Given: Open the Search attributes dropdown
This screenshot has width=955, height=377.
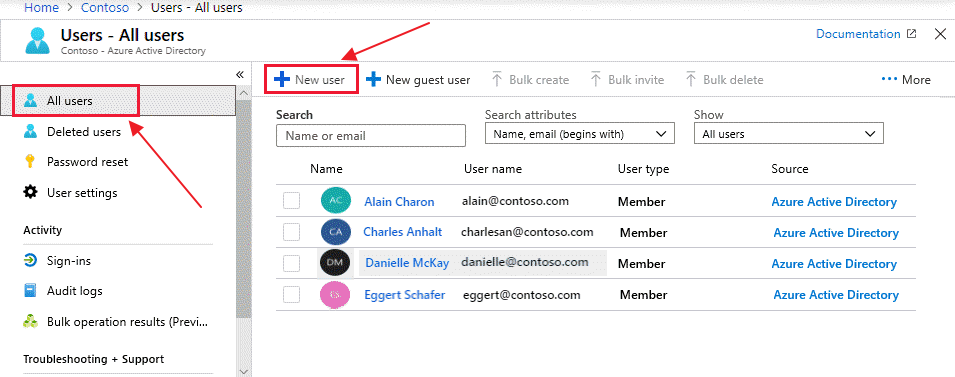Looking at the screenshot, I should click(x=580, y=134).
